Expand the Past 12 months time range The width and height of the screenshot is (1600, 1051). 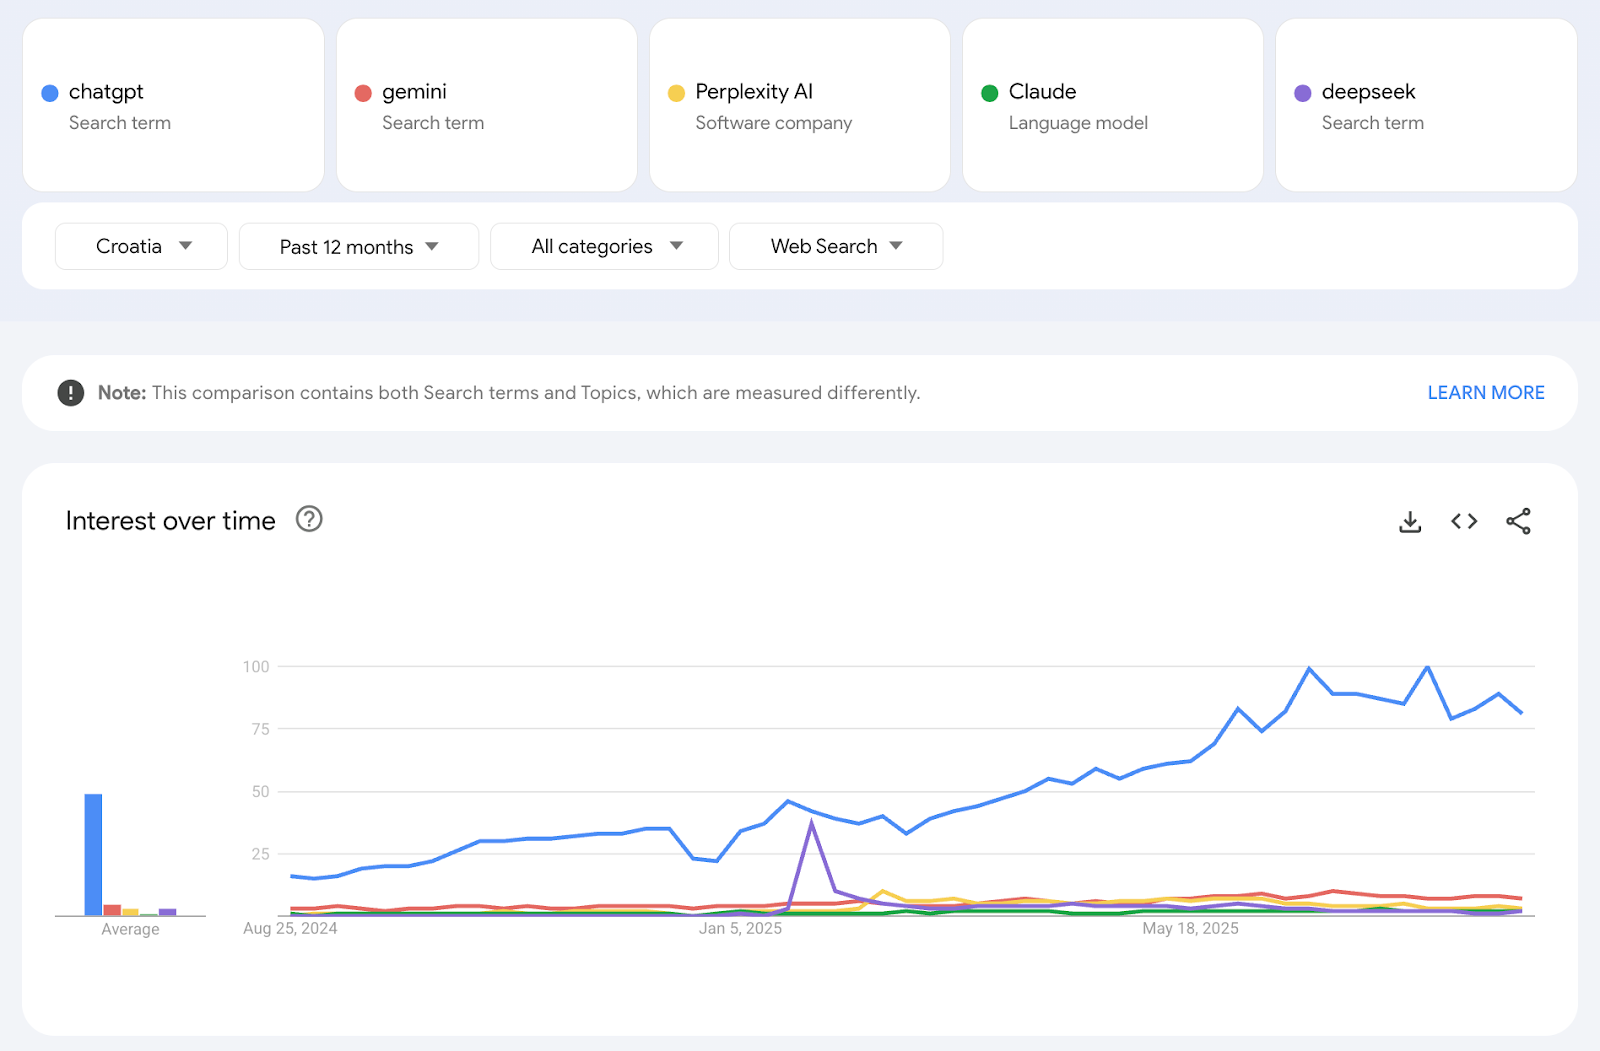click(x=358, y=246)
